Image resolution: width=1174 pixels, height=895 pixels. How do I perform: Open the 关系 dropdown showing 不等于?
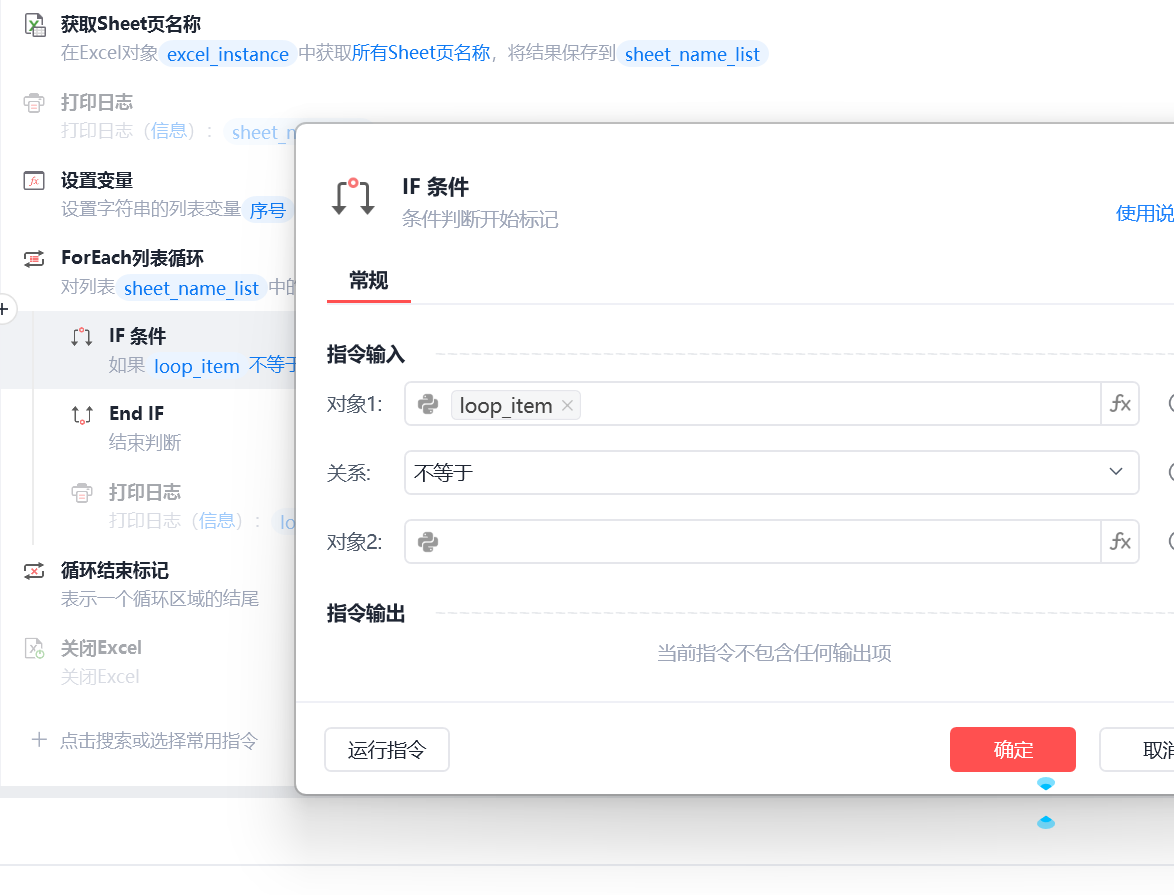click(x=771, y=473)
